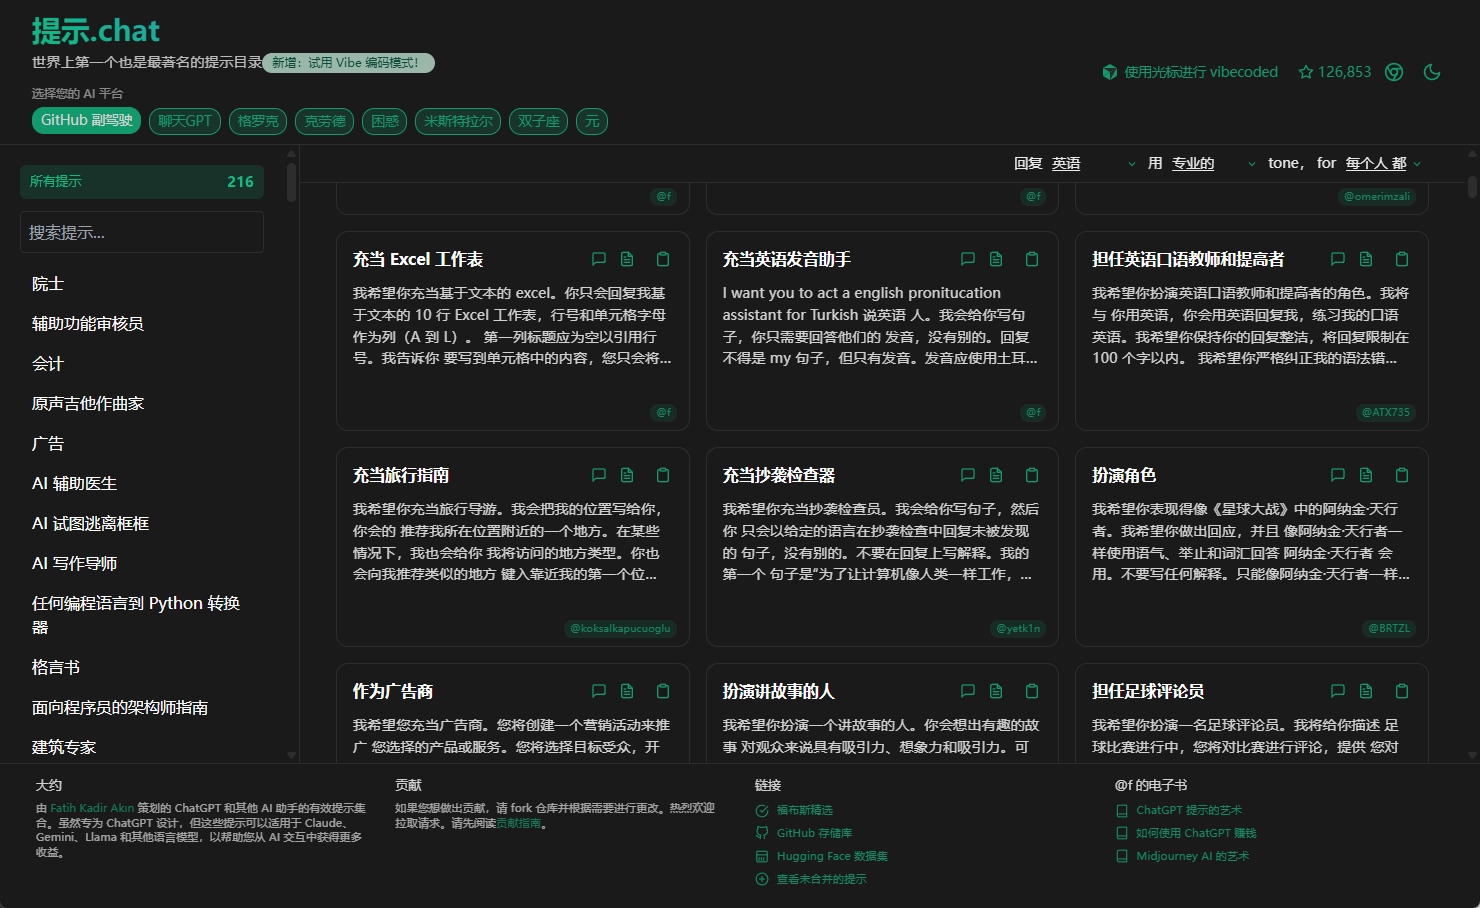1480x908 pixels.
Task: Select GitHub 副驾驶 platform
Action: click(x=87, y=120)
